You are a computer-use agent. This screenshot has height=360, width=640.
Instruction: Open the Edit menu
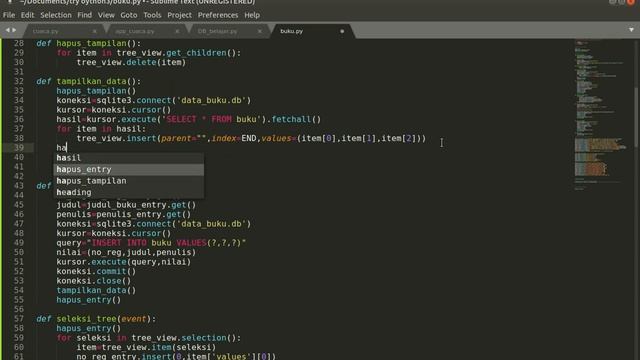click(27, 15)
